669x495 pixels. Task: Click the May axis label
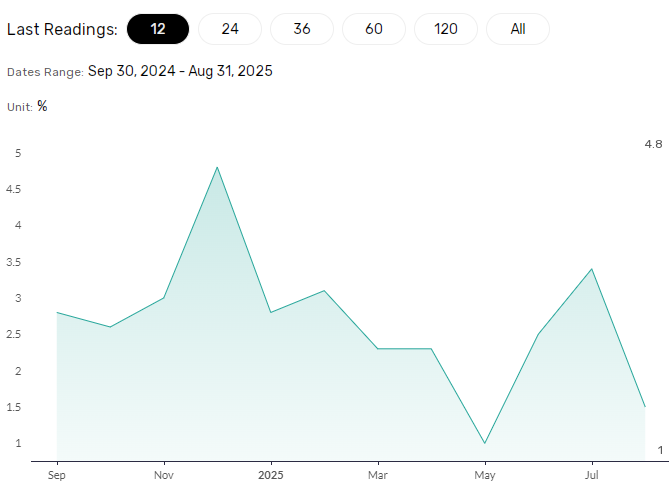click(x=485, y=475)
